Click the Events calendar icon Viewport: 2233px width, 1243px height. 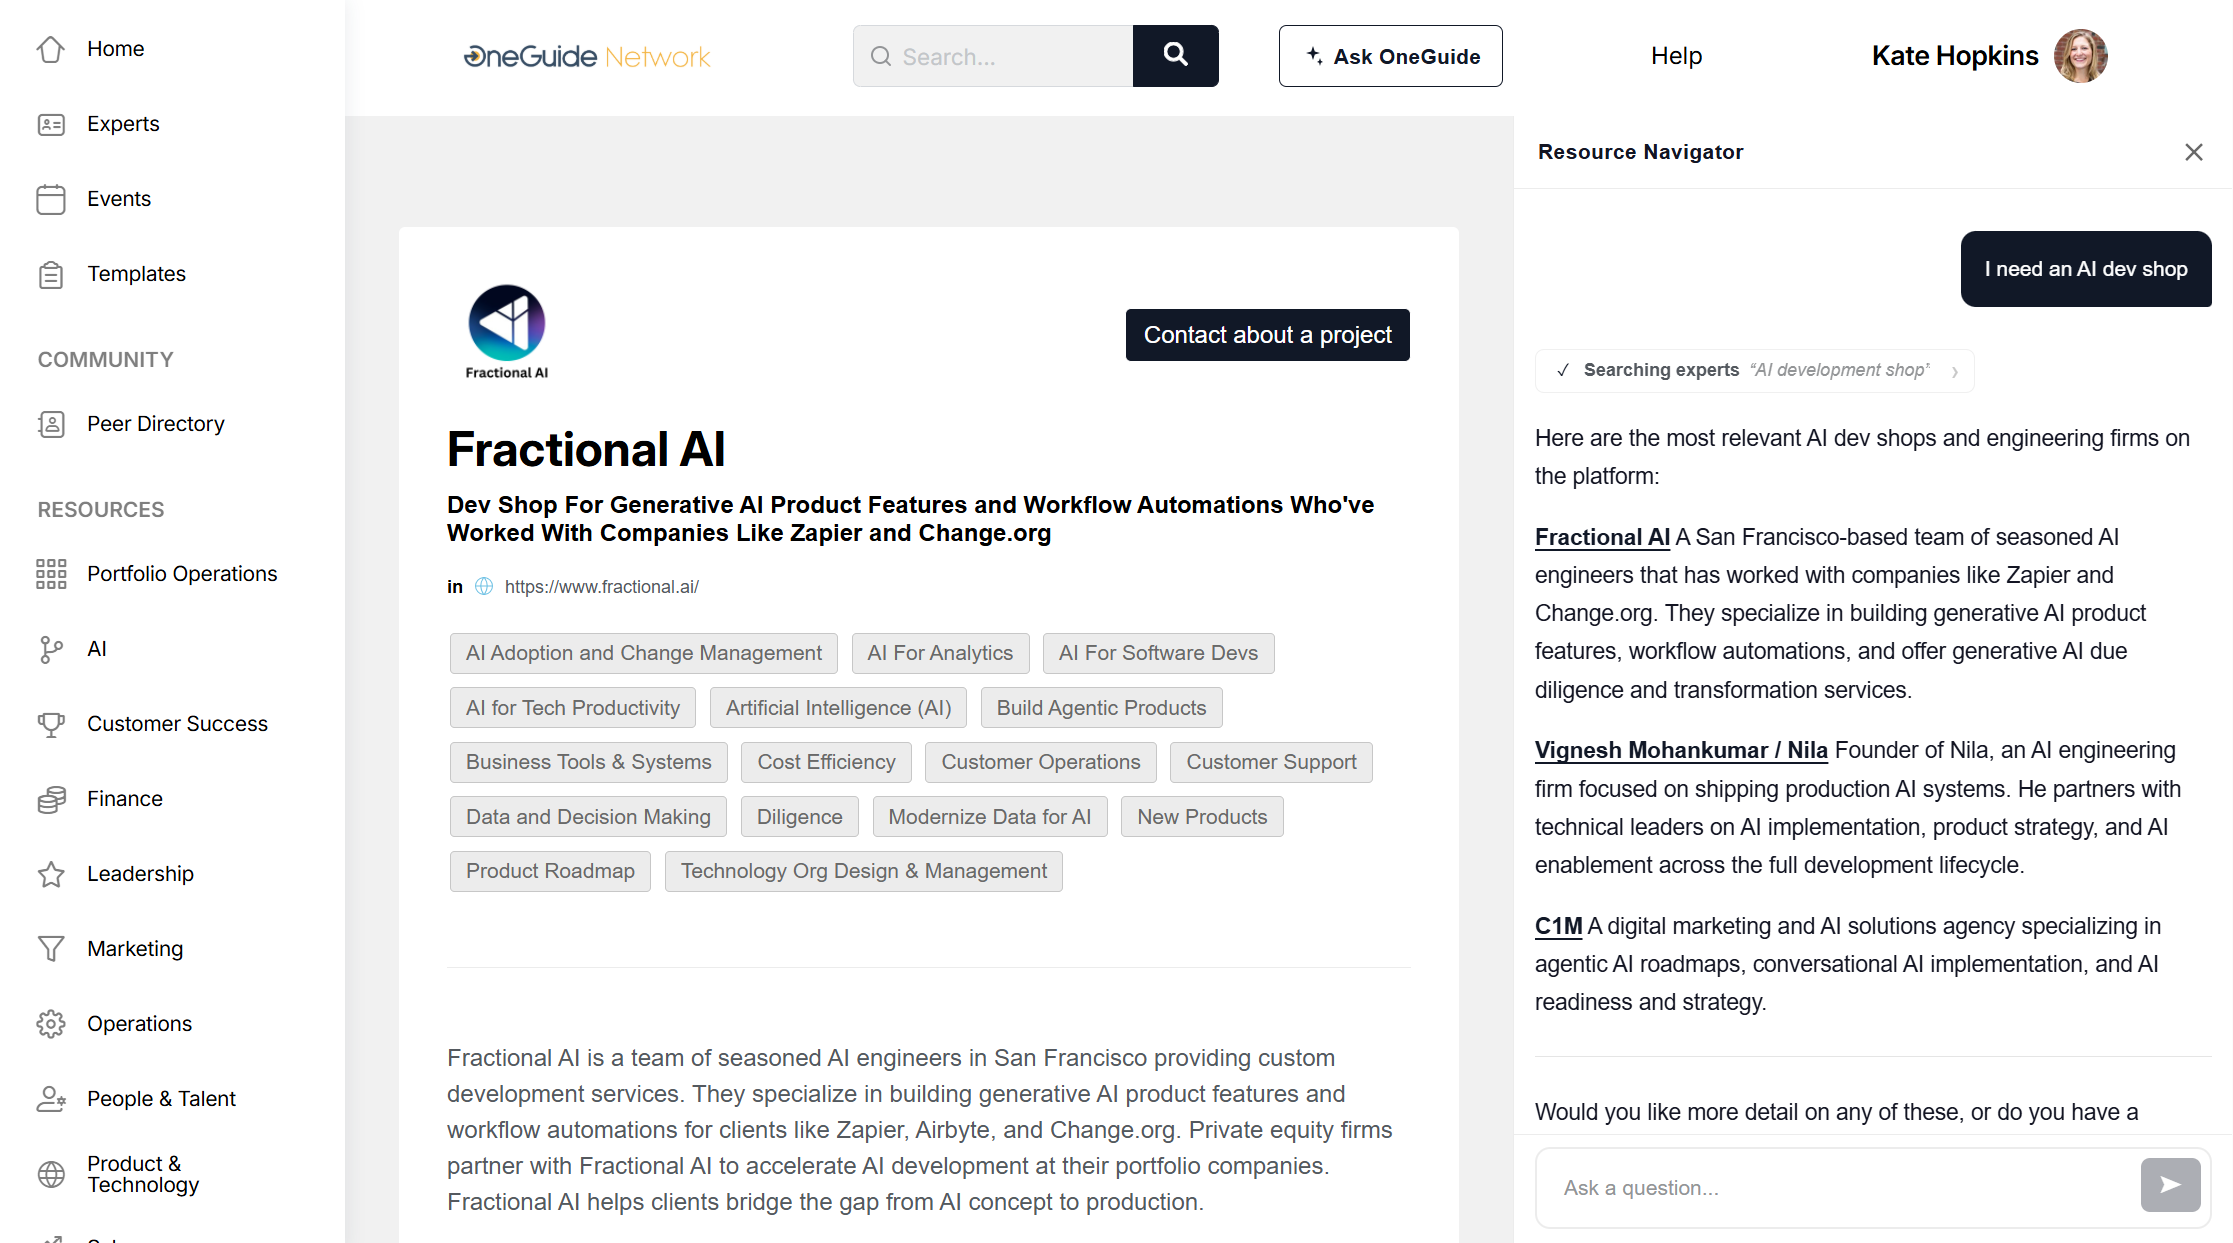(51, 199)
